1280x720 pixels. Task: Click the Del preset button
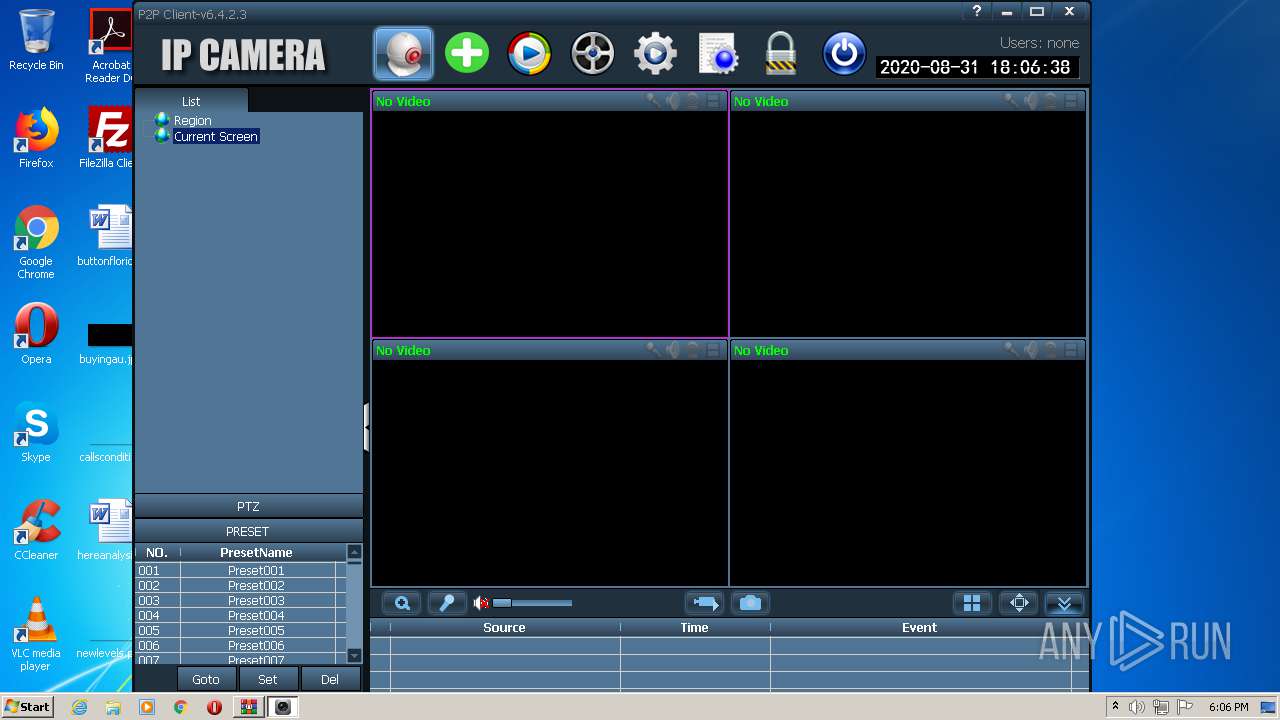(x=330, y=679)
